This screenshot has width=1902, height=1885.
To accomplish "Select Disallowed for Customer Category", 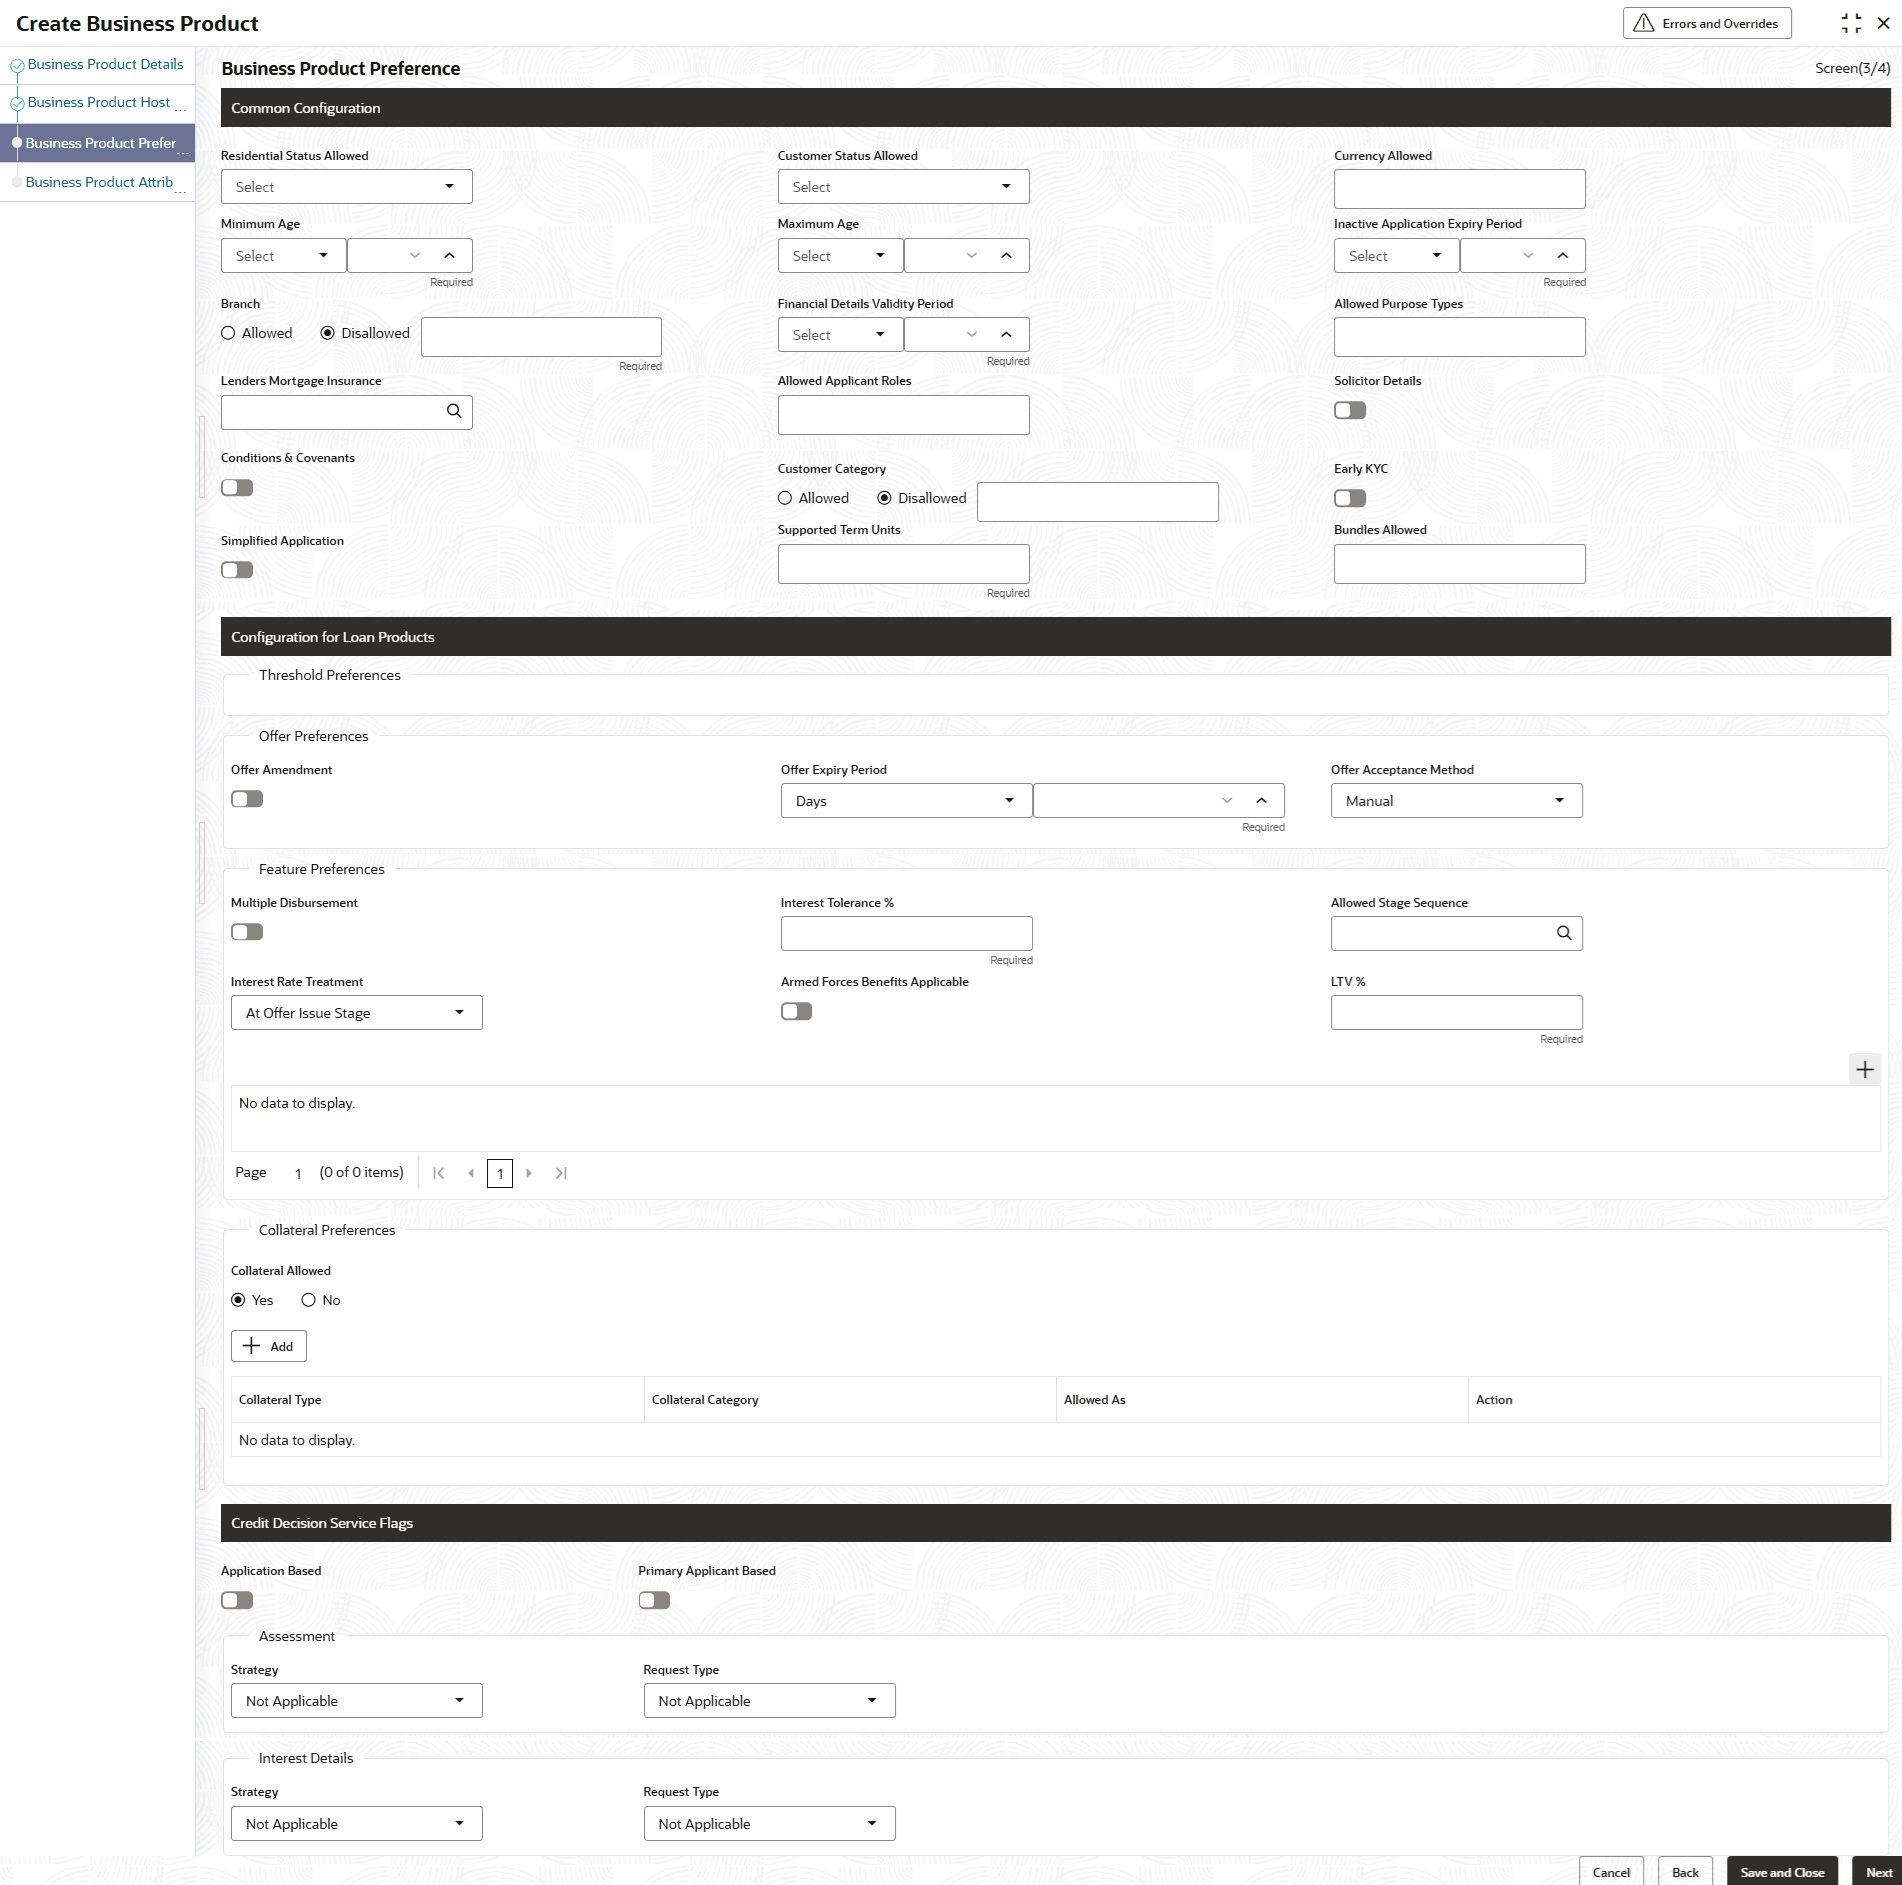I will (884, 498).
